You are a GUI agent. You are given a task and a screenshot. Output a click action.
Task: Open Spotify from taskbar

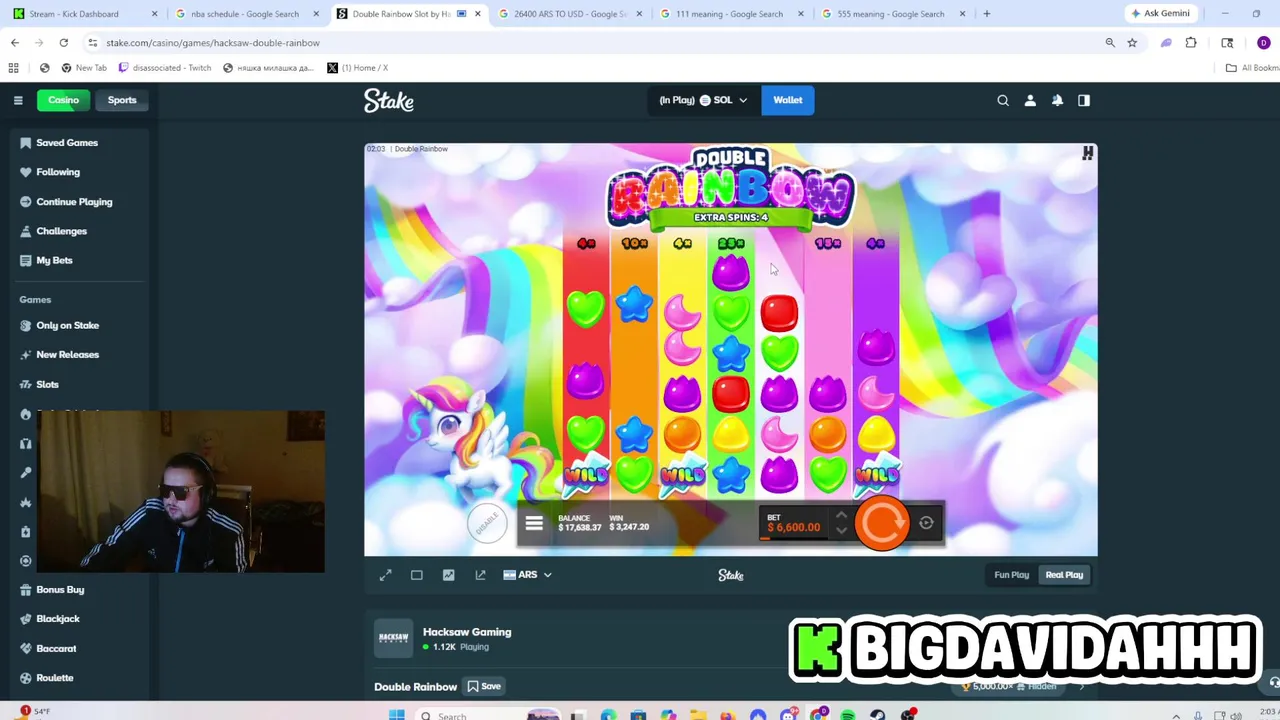tap(848, 715)
